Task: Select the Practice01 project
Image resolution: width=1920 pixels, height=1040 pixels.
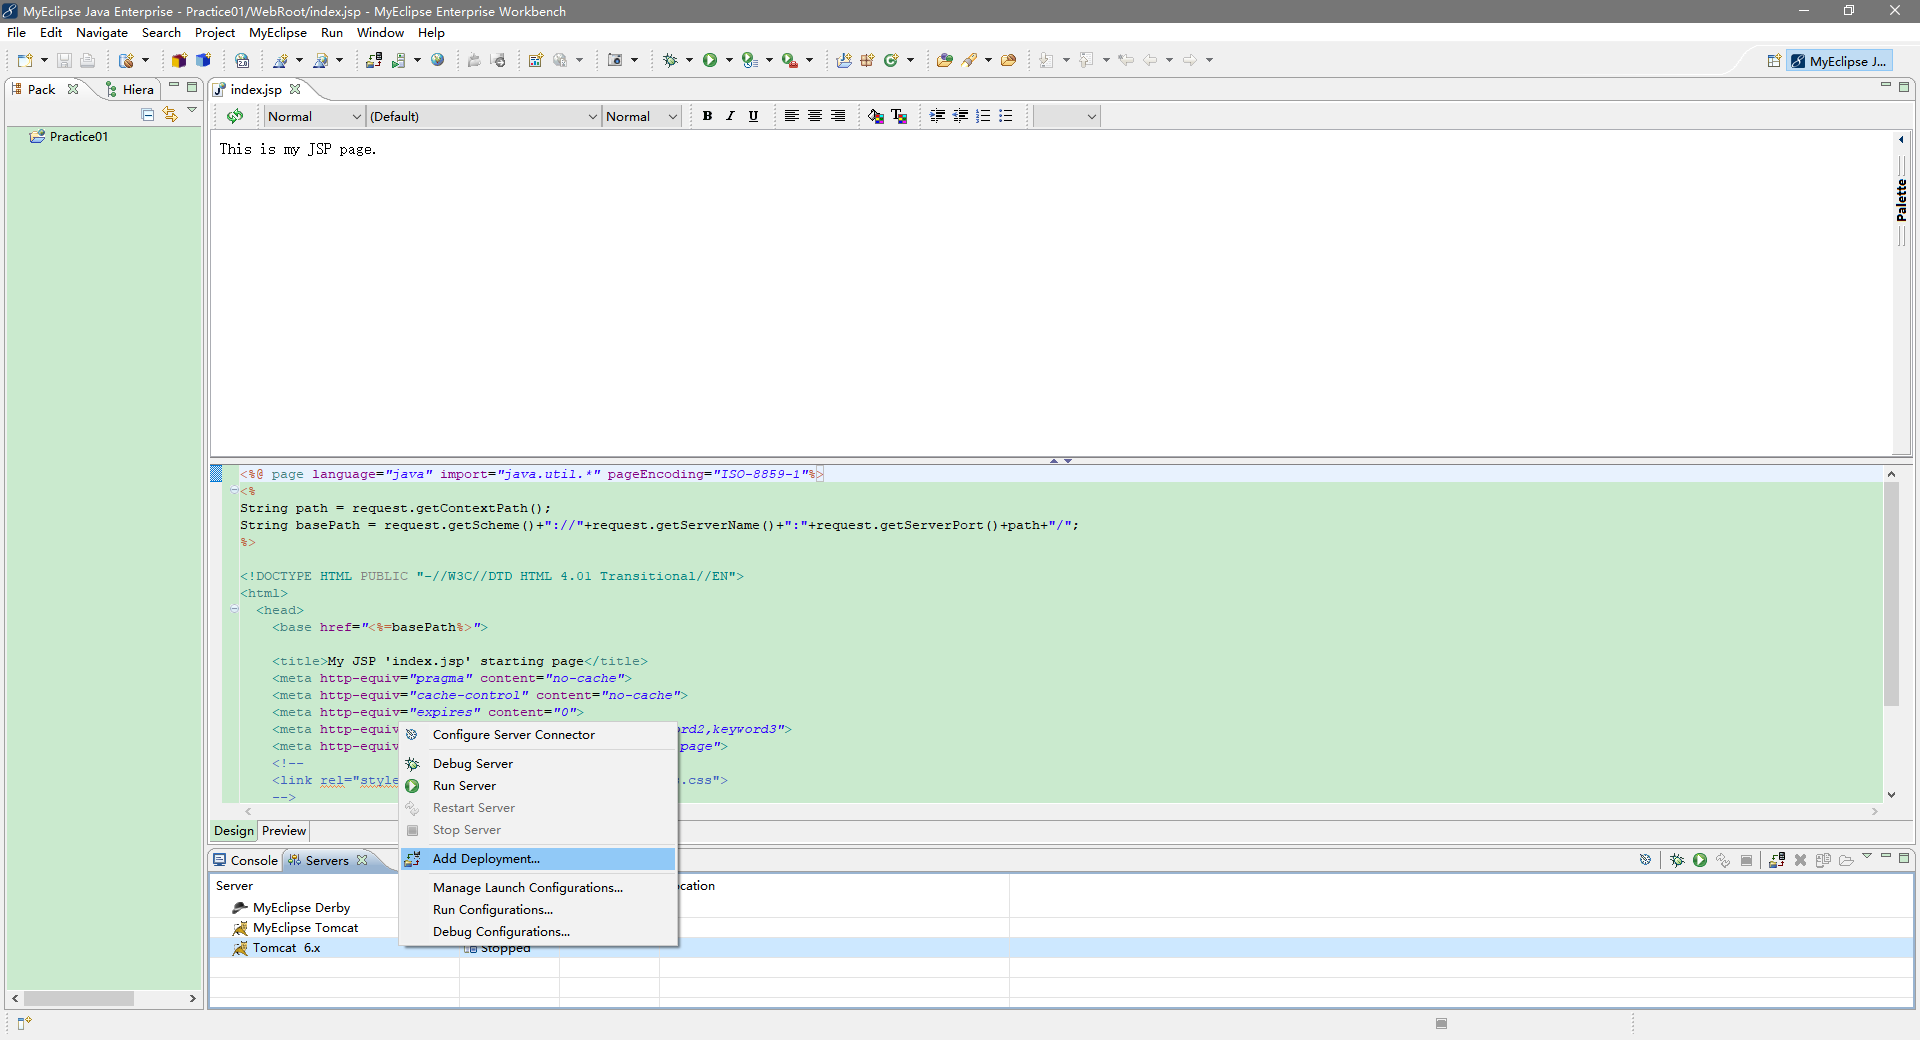Action: [68, 137]
